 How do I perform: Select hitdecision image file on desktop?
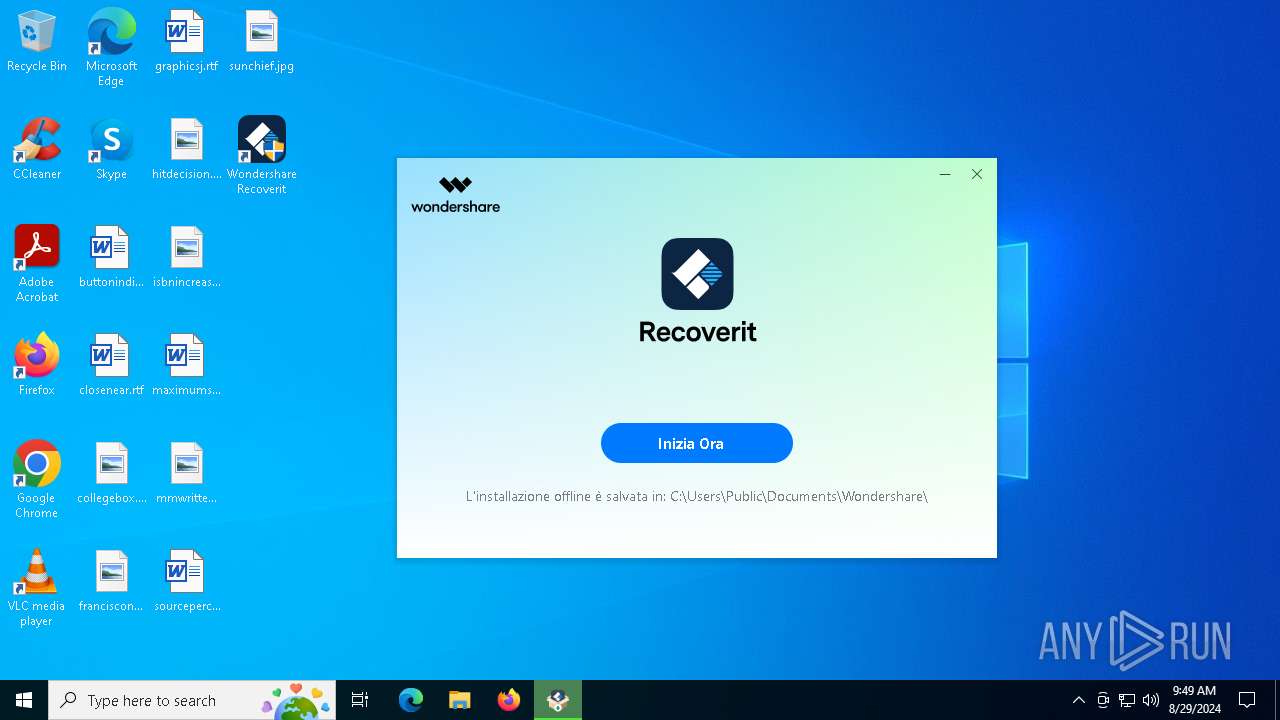pos(186,149)
